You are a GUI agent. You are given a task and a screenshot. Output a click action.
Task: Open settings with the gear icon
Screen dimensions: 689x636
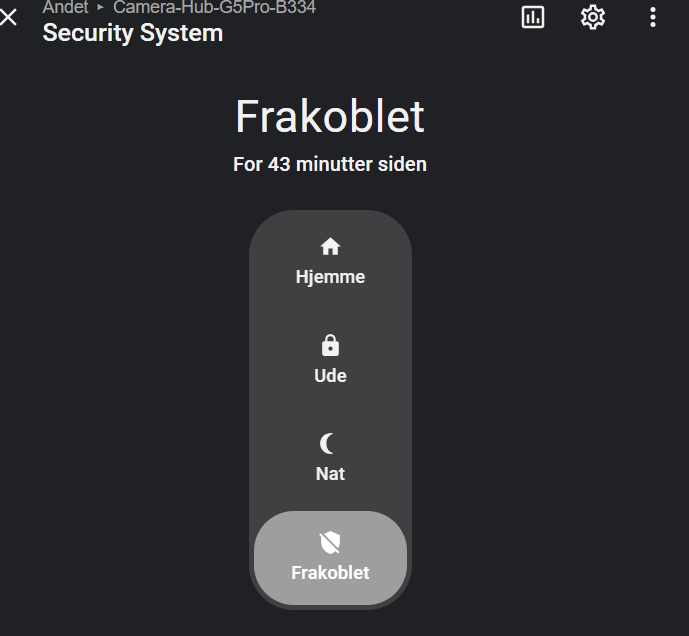pyautogui.click(x=593, y=17)
